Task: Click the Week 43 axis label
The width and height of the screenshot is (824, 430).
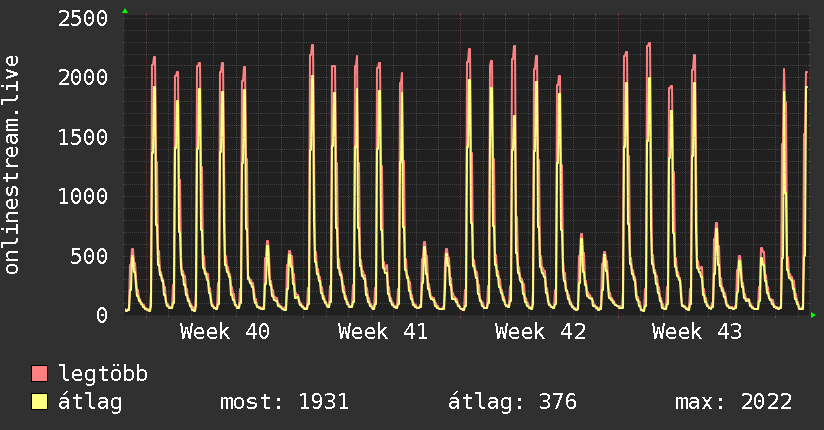Action: pyautogui.click(x=697, y=332)
